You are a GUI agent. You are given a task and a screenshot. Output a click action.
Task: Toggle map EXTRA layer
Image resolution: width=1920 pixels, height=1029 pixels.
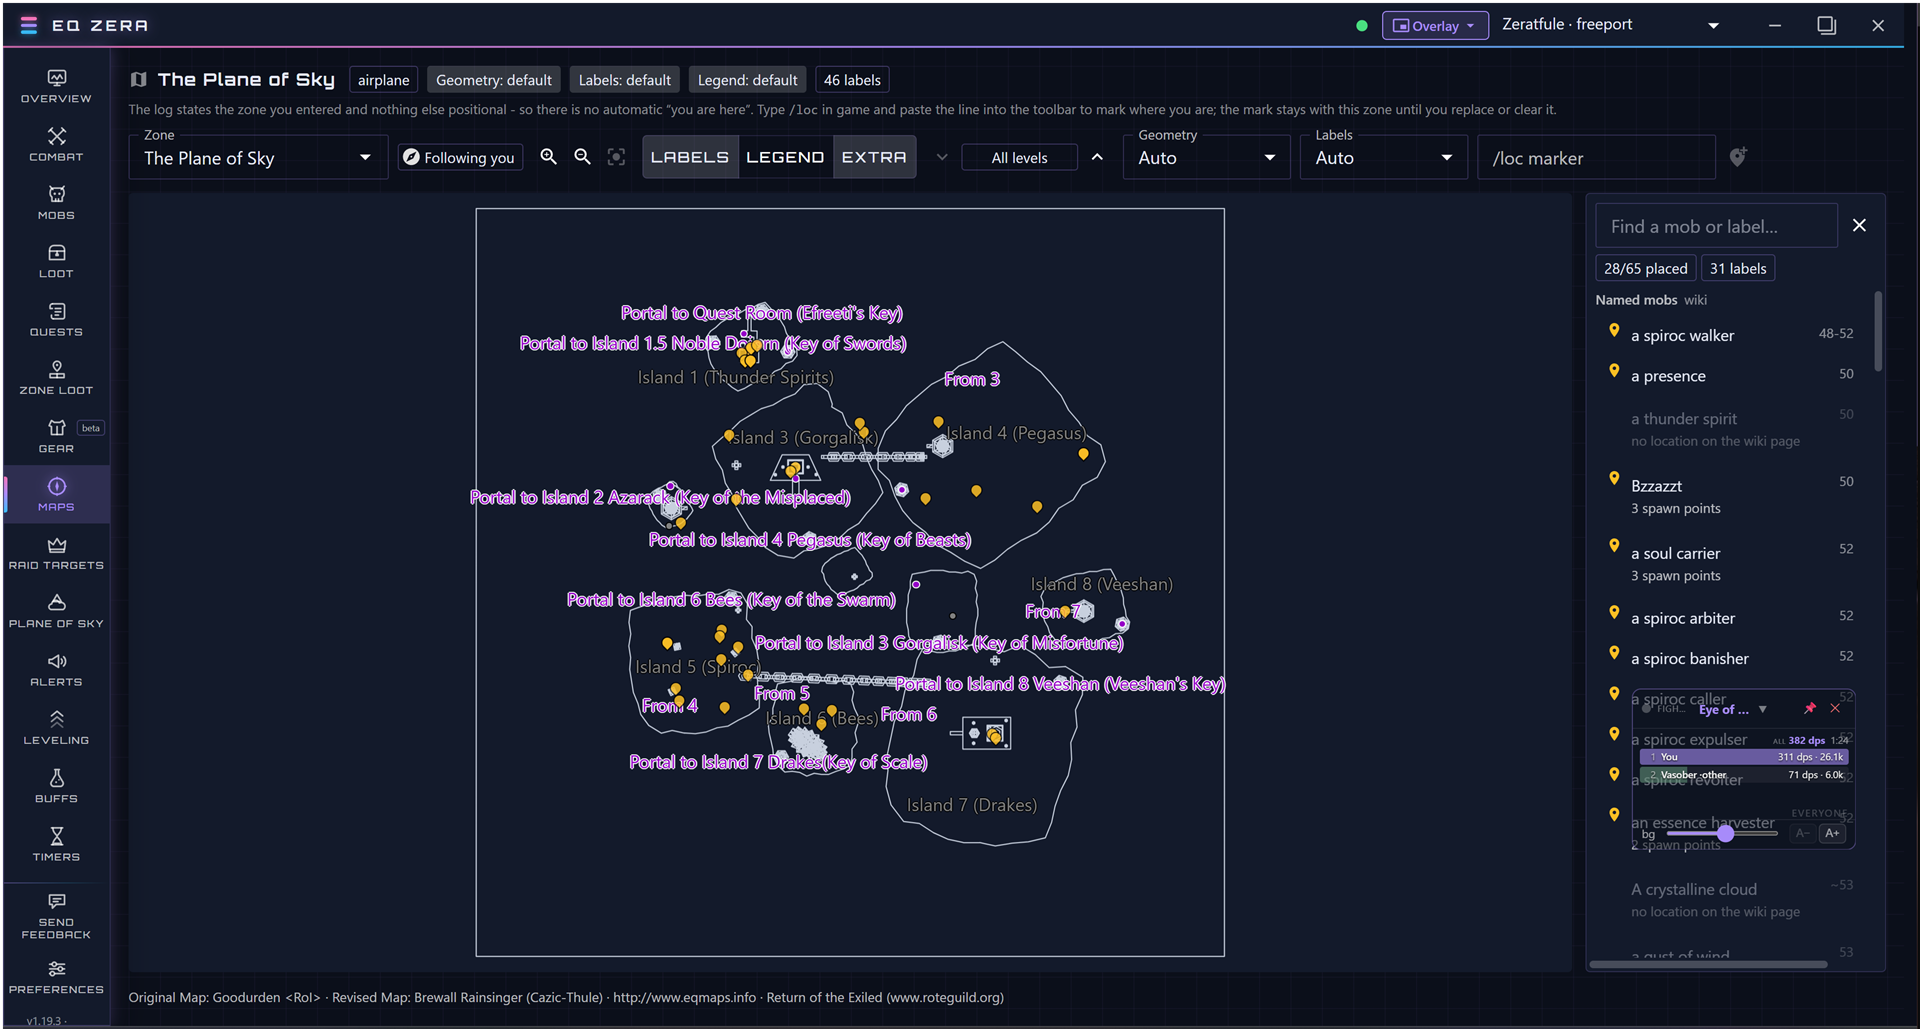click(874, 157)
